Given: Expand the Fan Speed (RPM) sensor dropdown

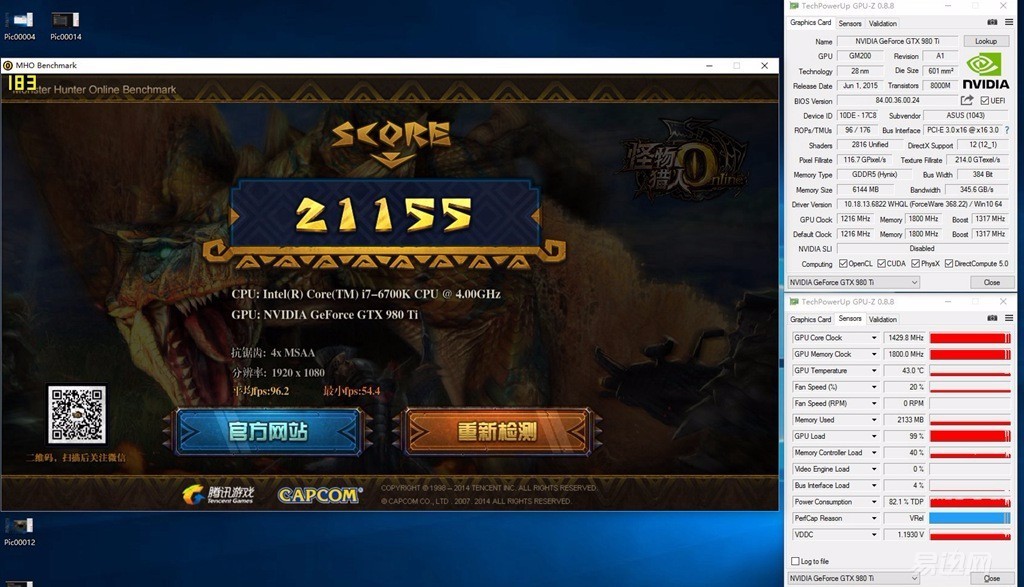Looking at the screenshot, I should (874, 404).
